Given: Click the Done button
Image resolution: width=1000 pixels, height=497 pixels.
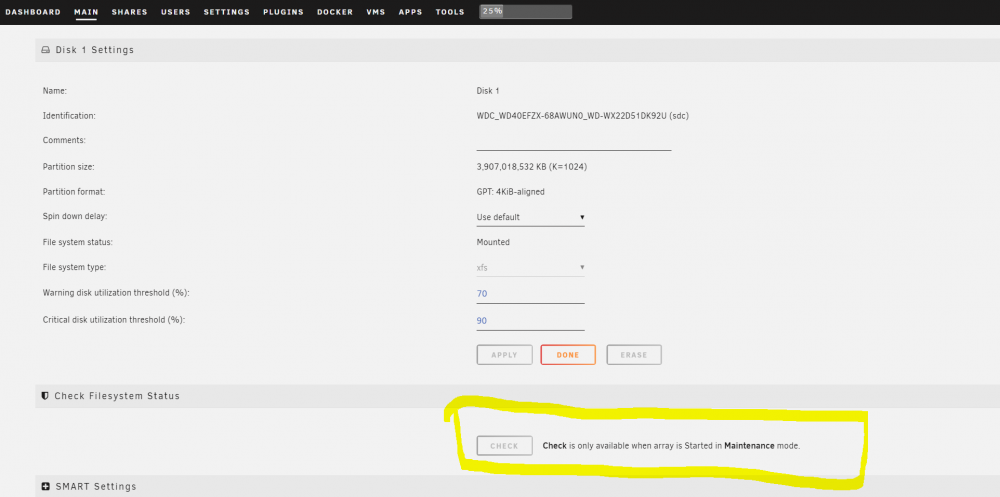Looking at the screenshot, I should tap(568, 355).
